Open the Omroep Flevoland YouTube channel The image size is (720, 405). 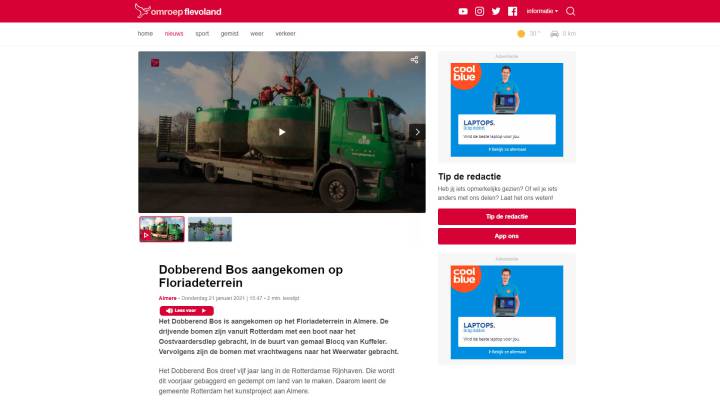(x=463, y=11)
